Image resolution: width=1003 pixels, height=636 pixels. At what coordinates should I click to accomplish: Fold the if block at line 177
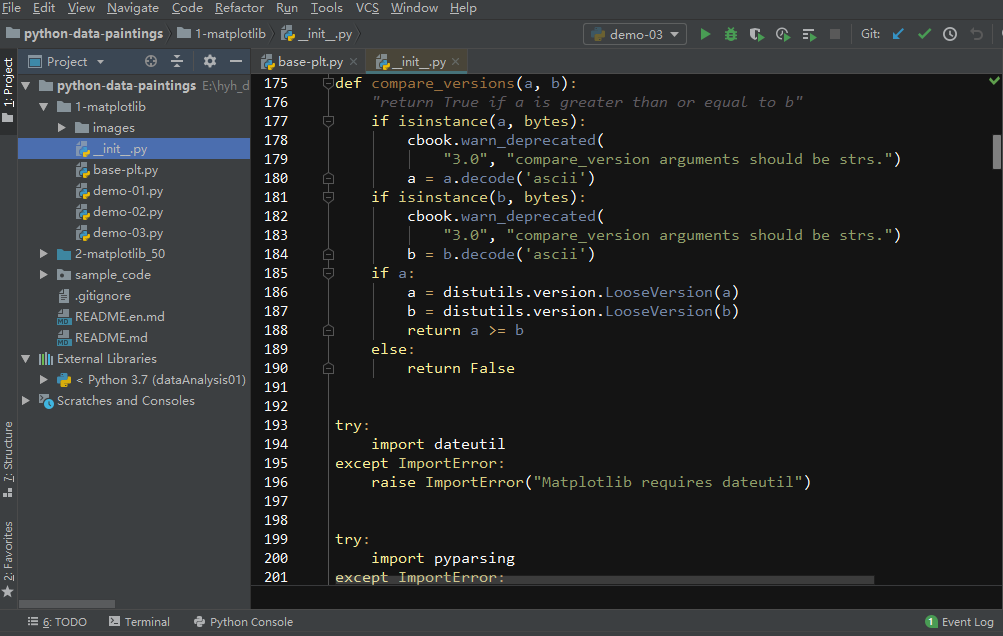(x=328, y=121)
